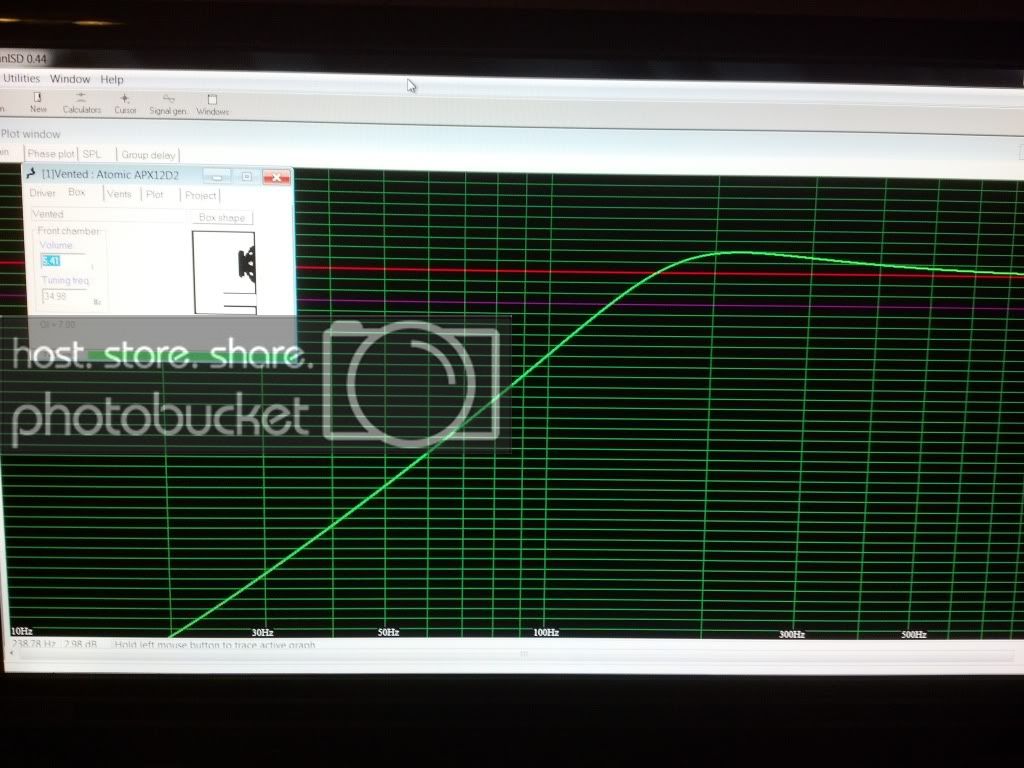Screen dimensions: 1024x768
Task: Close the Vented Atomic APX12D2 window
Action: pos(276,178)
